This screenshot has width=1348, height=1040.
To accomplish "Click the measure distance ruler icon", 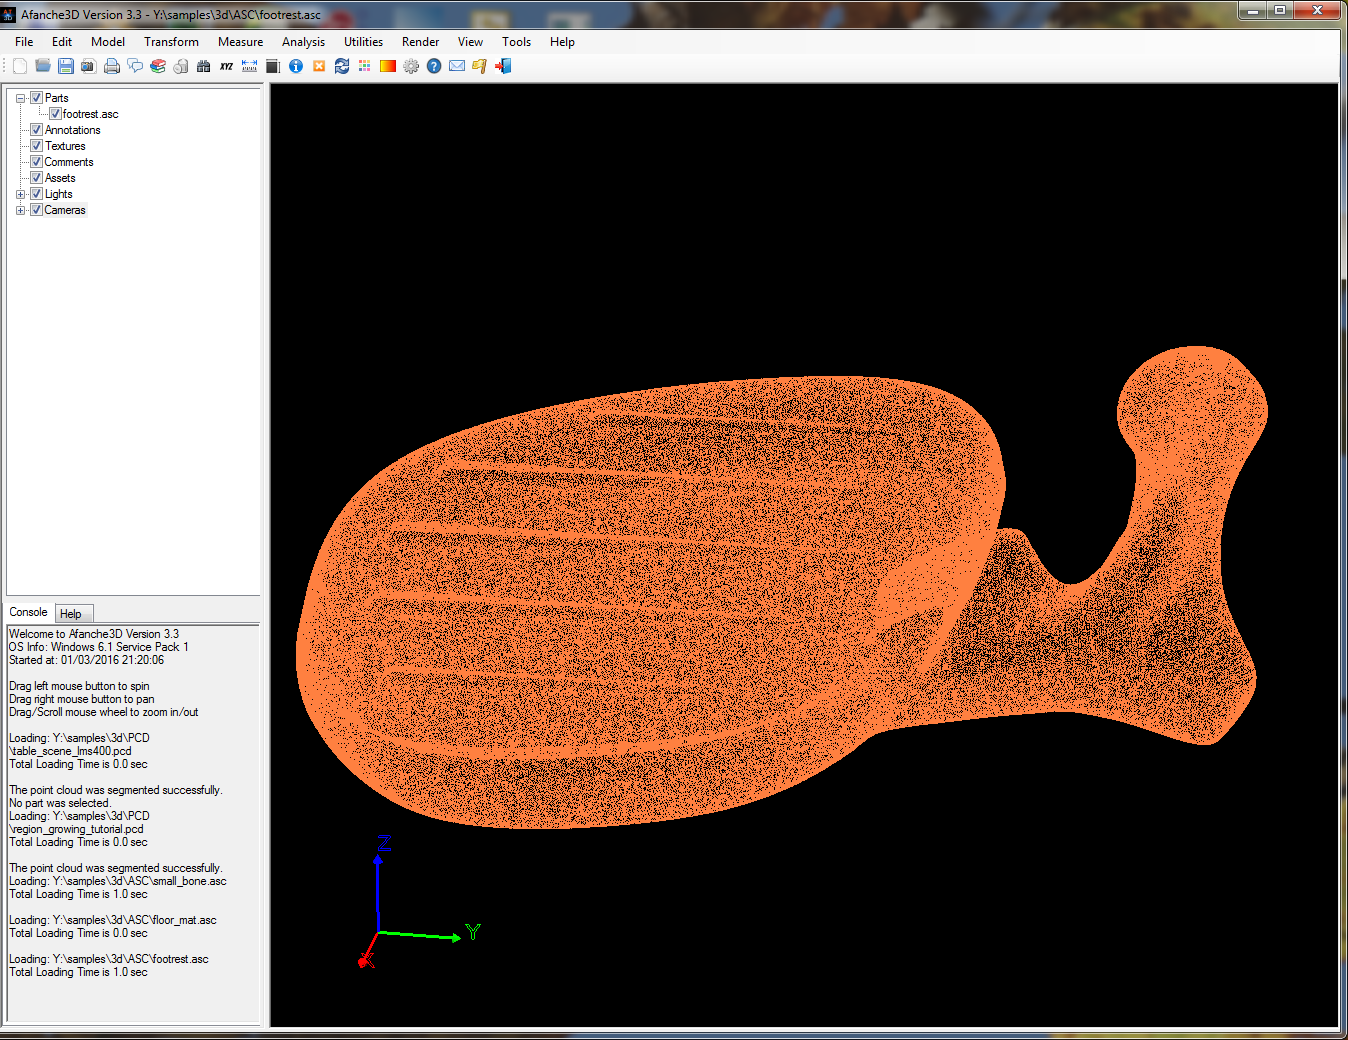I will click(249, 66).
